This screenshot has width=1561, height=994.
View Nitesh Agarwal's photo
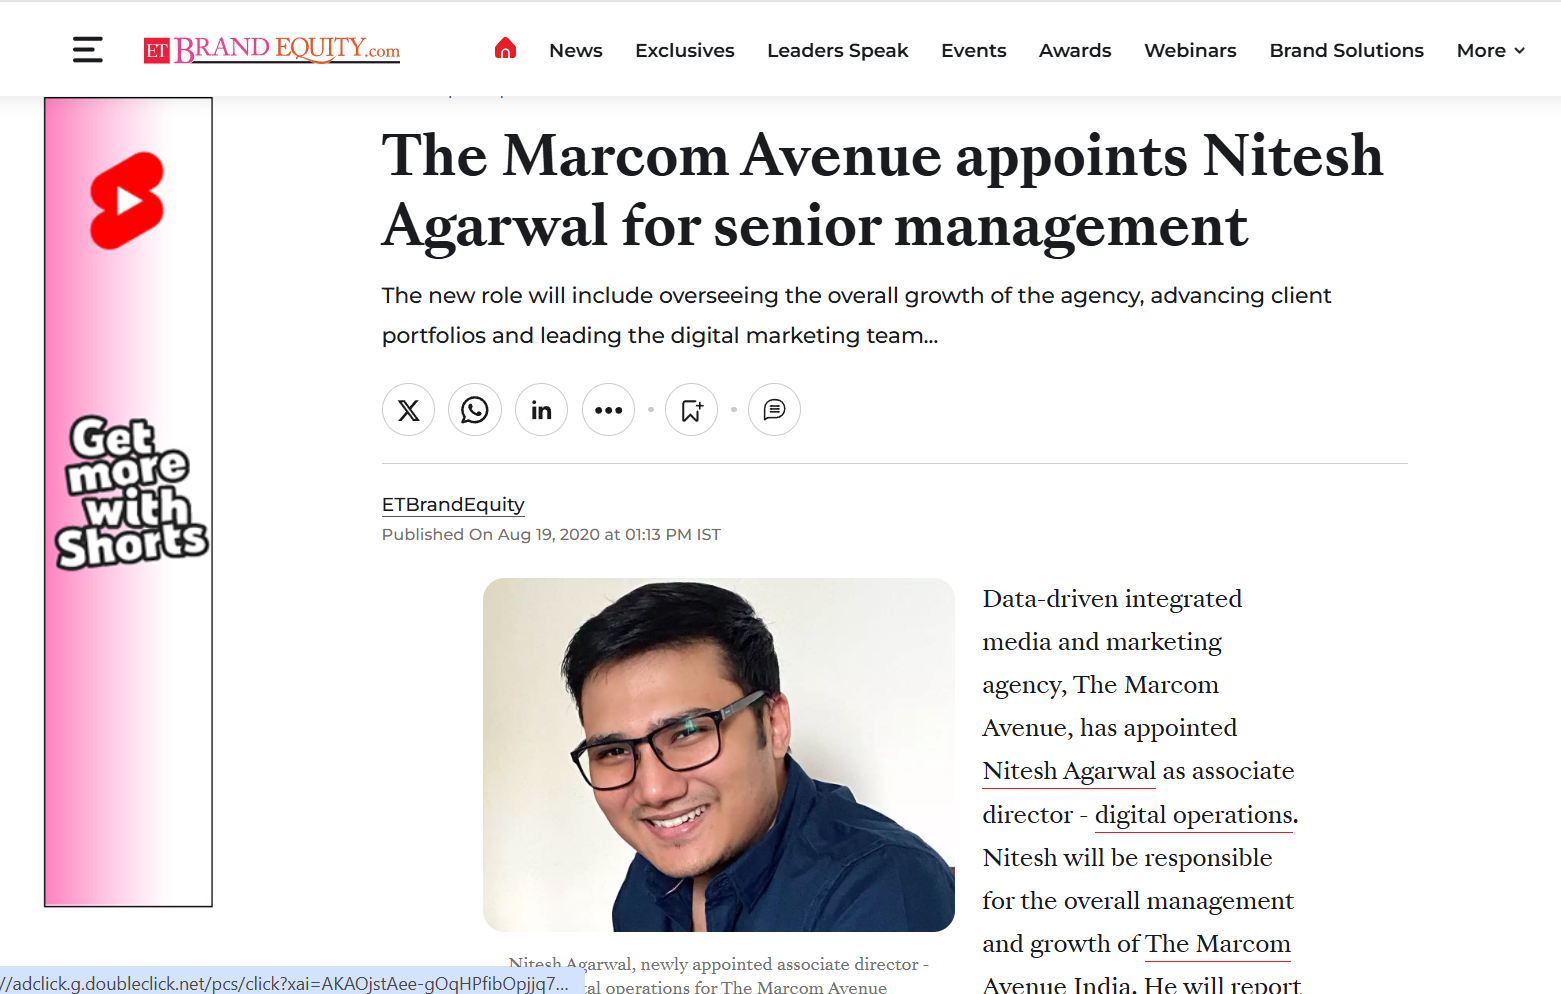[x=719, y=755]
